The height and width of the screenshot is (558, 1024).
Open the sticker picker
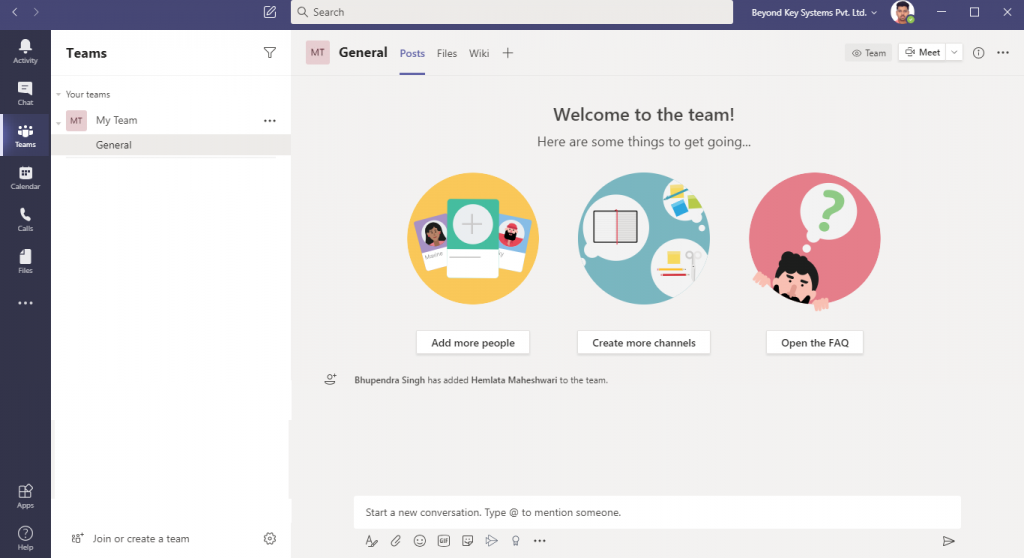(x=468, y=541)
